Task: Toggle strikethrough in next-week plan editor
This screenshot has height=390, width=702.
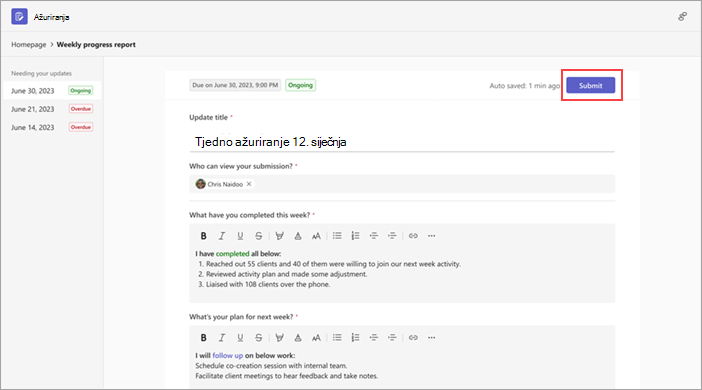Action: click(258, 338)
